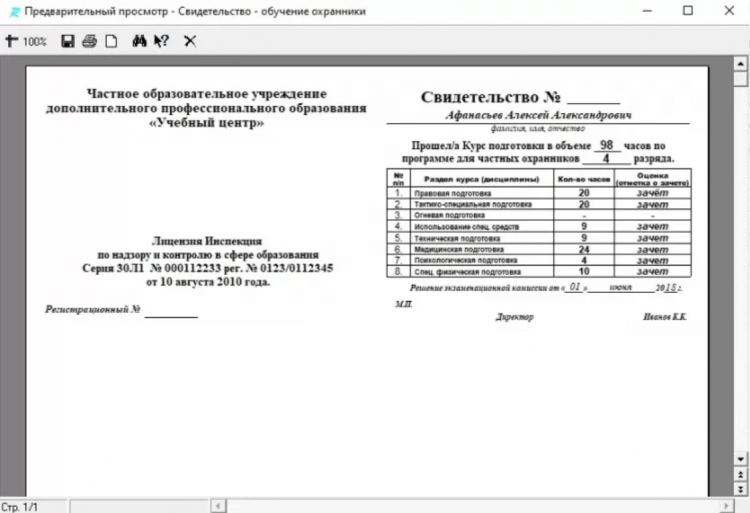The image size is (750, 513).
Task: Click the label 'Регистрационный №'
Action: (93, 309)
